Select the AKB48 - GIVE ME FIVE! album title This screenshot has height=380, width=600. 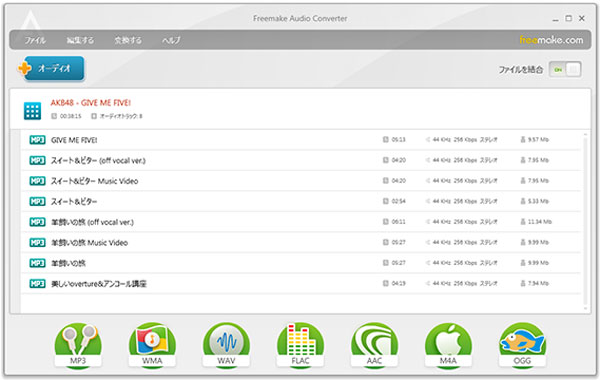91,103
